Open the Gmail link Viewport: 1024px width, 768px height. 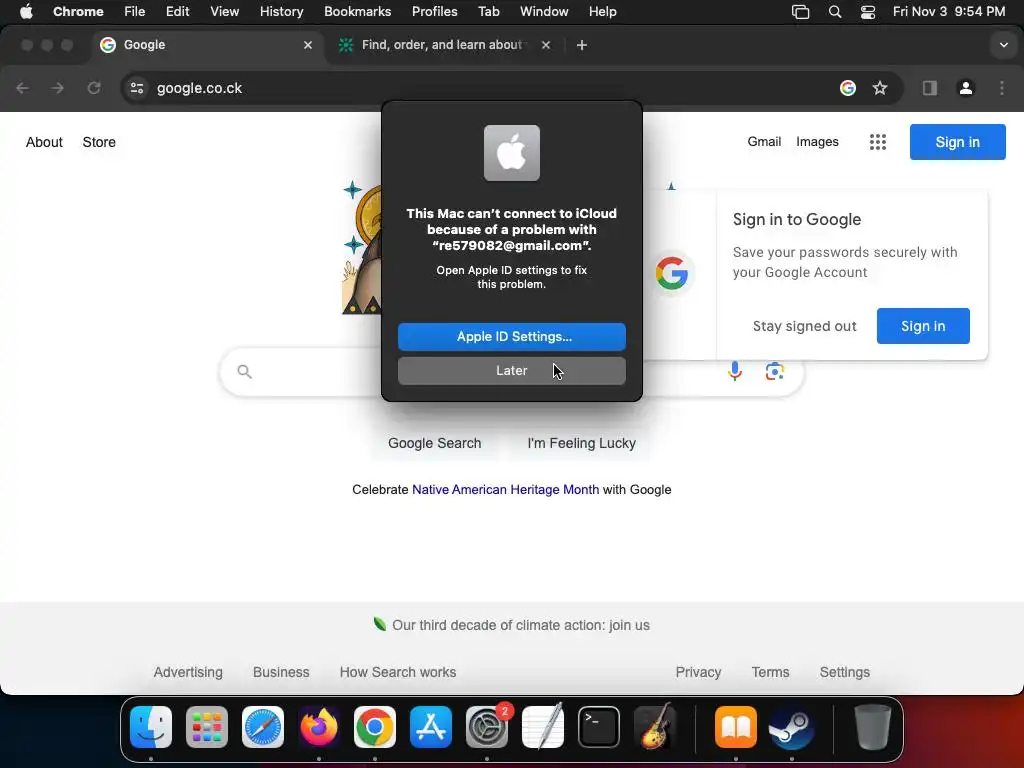[x=764, y=142]
